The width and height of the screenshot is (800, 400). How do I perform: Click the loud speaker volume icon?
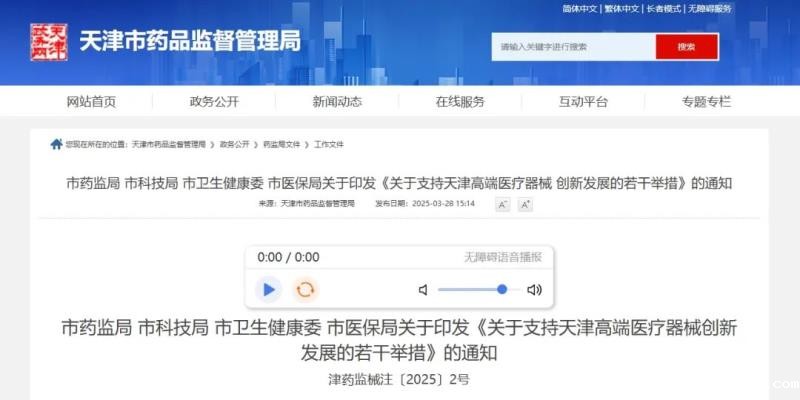click(534, 290)
